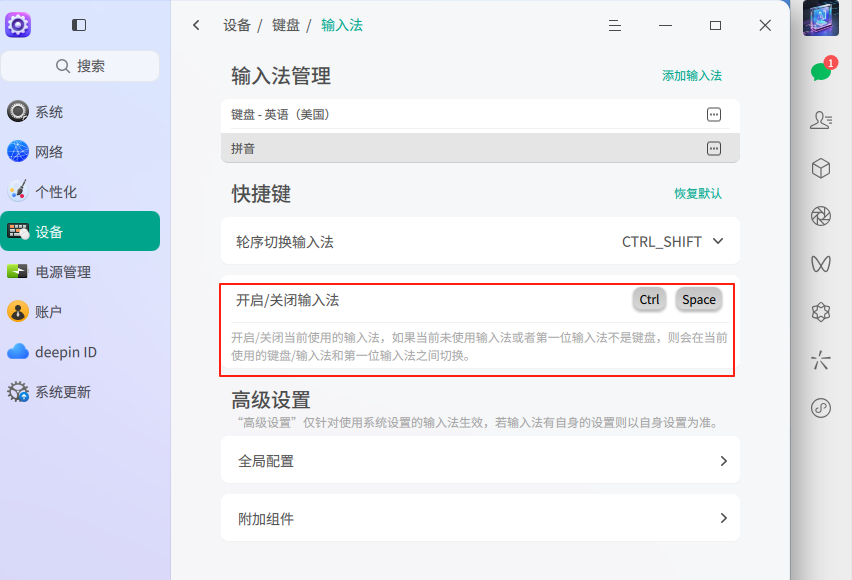Click the 输入法管理 heading
Viewport: 852px width, 580px height.
(281, 76)
